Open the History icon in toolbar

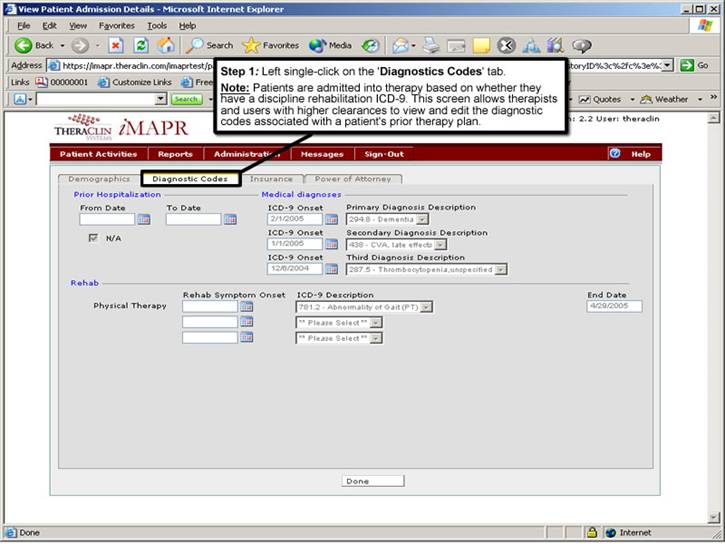tap(370, 45)
